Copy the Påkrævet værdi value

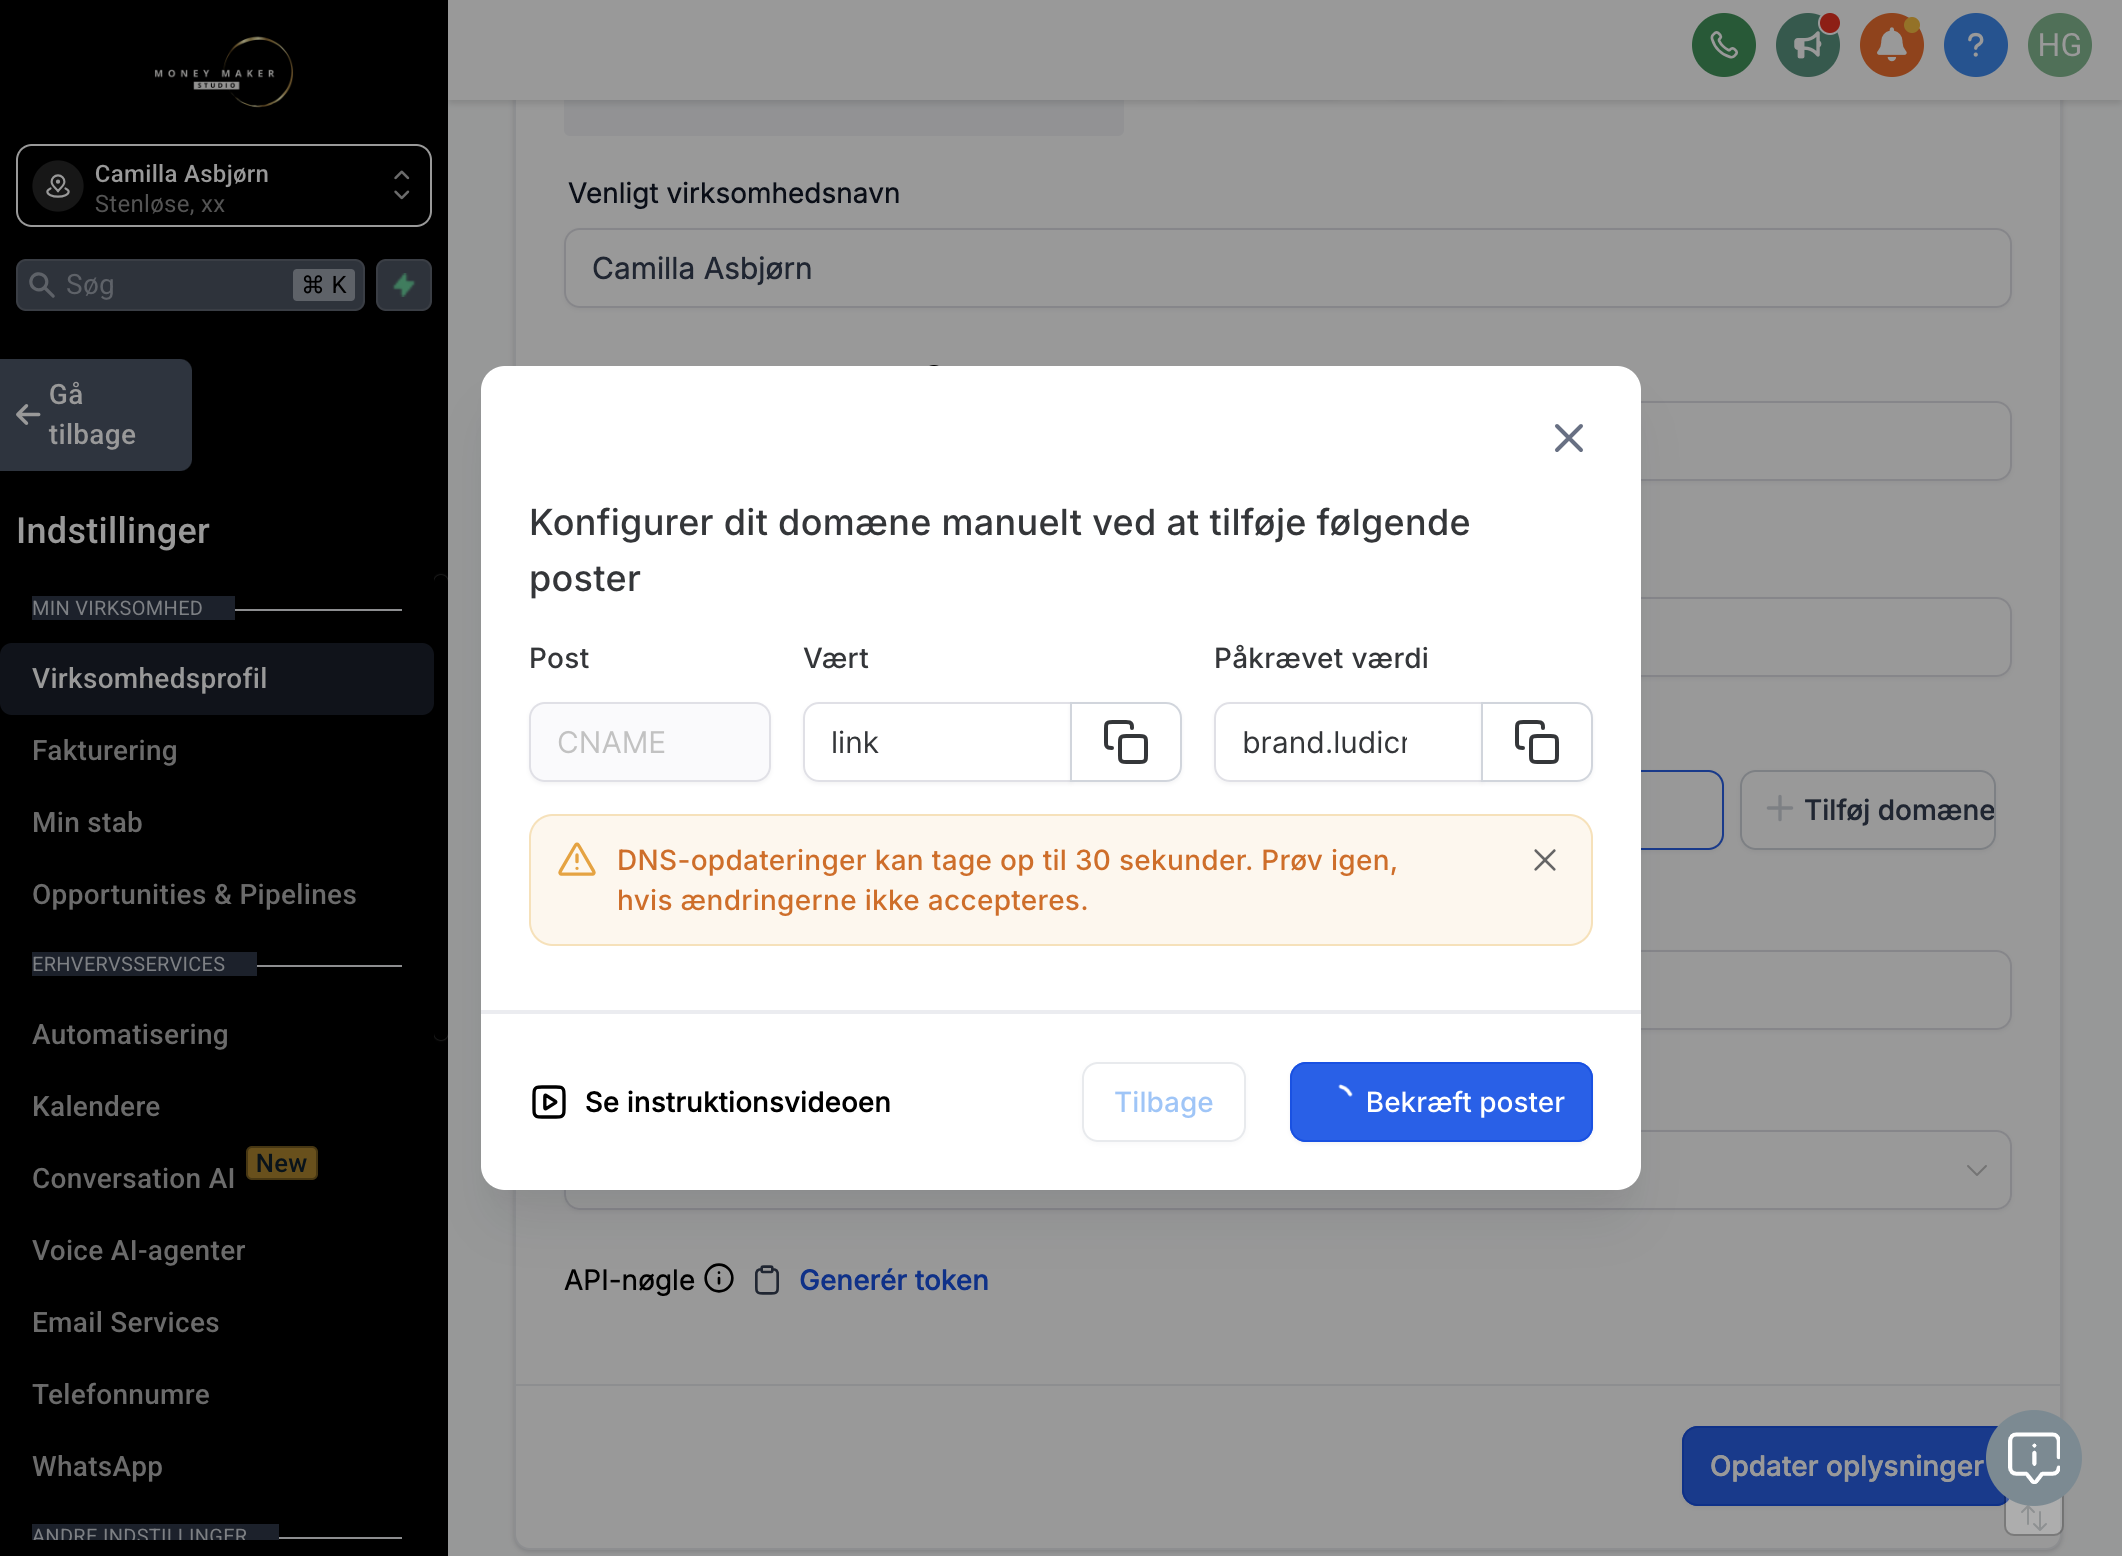pyautogui.click(x=1537, y=742)
